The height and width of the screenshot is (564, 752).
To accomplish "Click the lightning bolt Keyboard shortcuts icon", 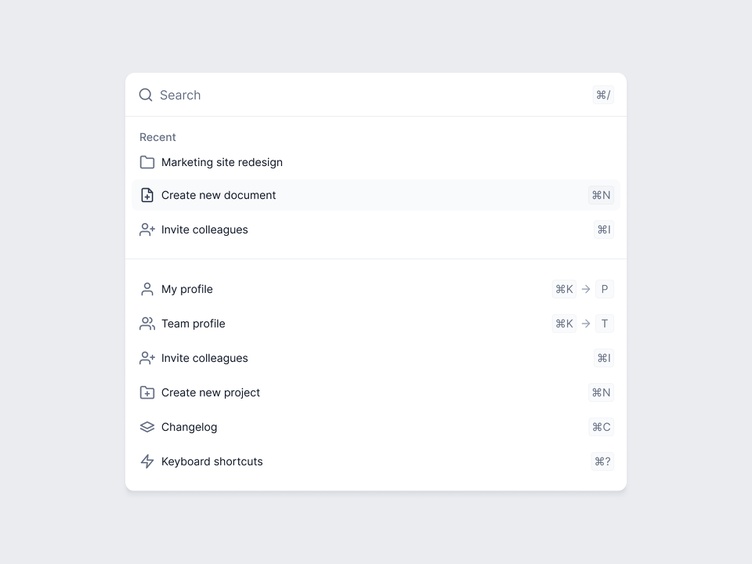I will pos(147,461).
